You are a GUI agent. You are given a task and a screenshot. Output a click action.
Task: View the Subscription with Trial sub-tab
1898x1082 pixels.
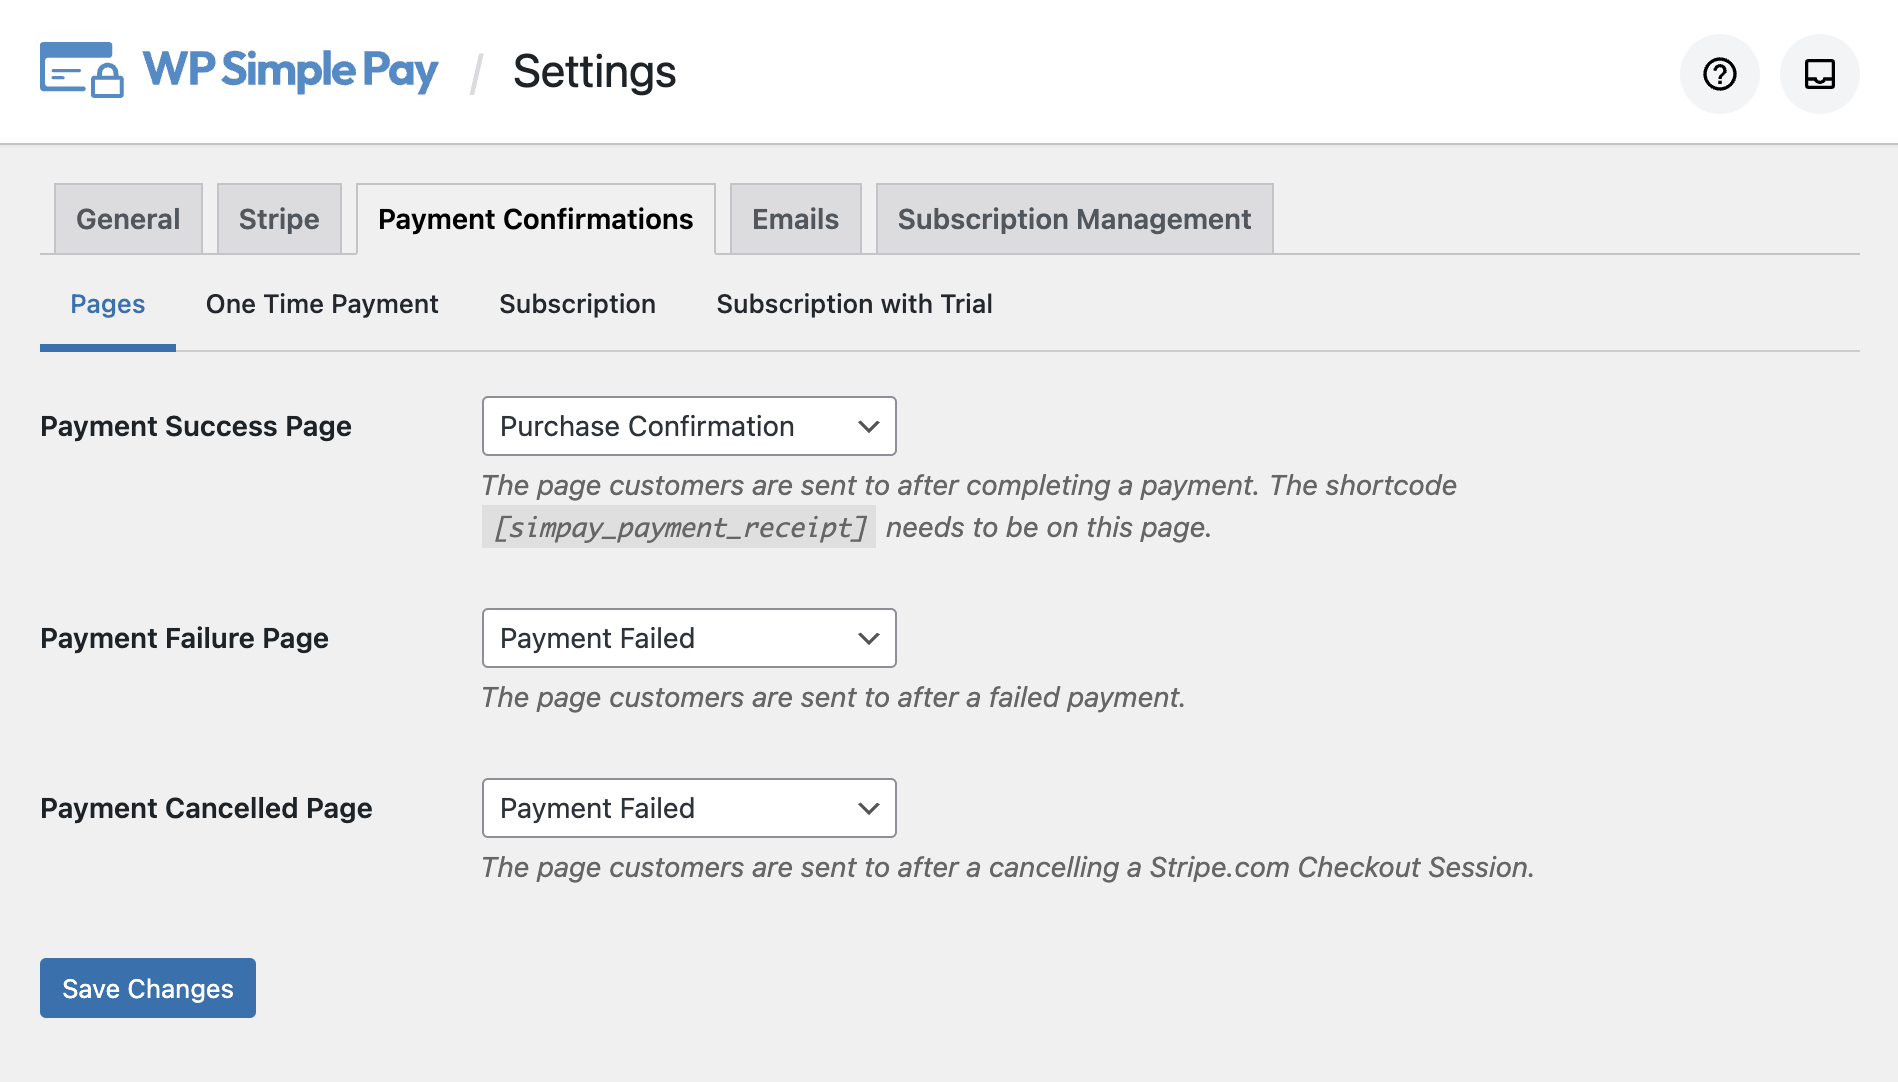pos(854,304)
